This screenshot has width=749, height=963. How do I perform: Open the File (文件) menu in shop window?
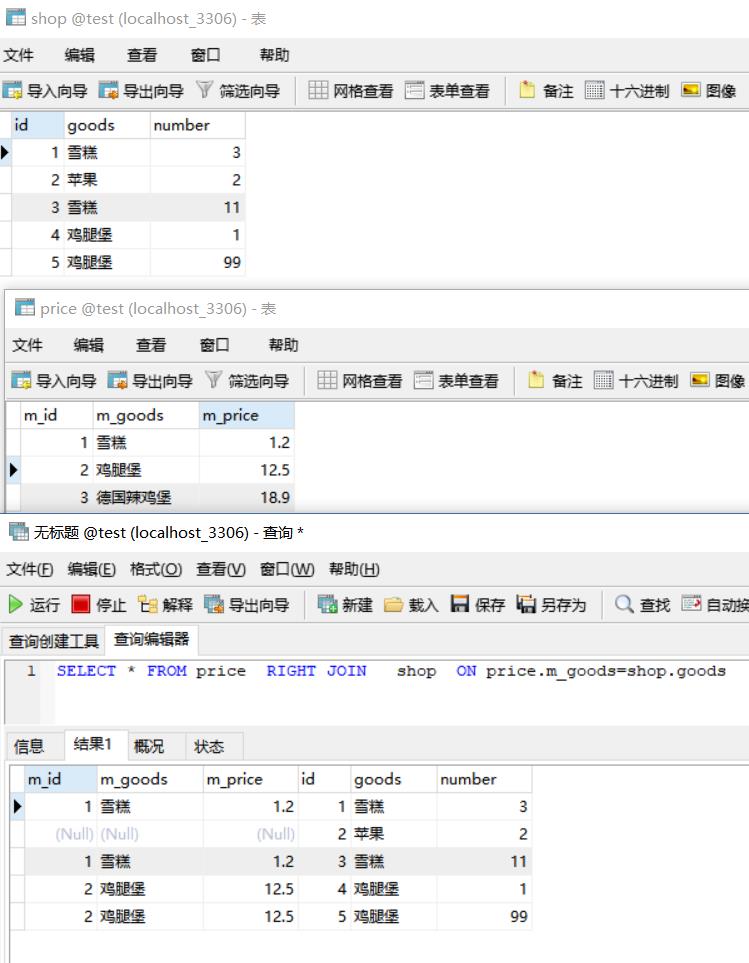pyautogui.click(x=18, y=55)
